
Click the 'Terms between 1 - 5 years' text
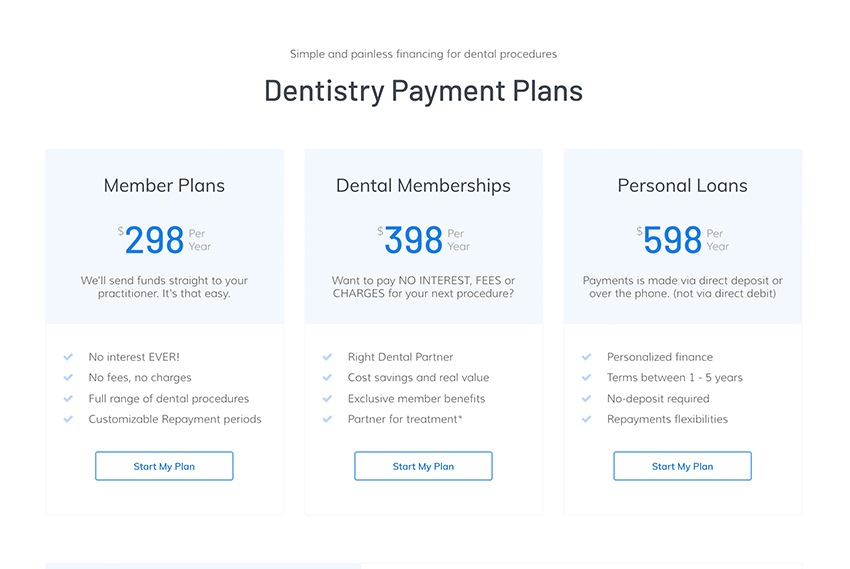[674, 378]
